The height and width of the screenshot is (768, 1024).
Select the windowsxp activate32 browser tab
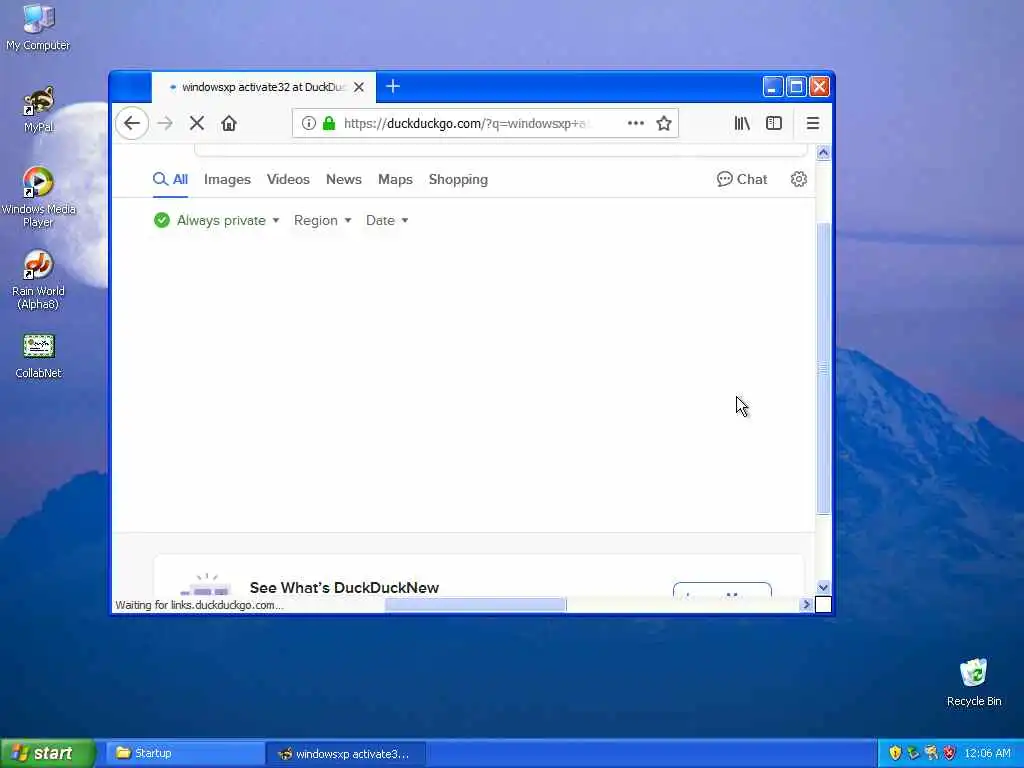[263, 87]
